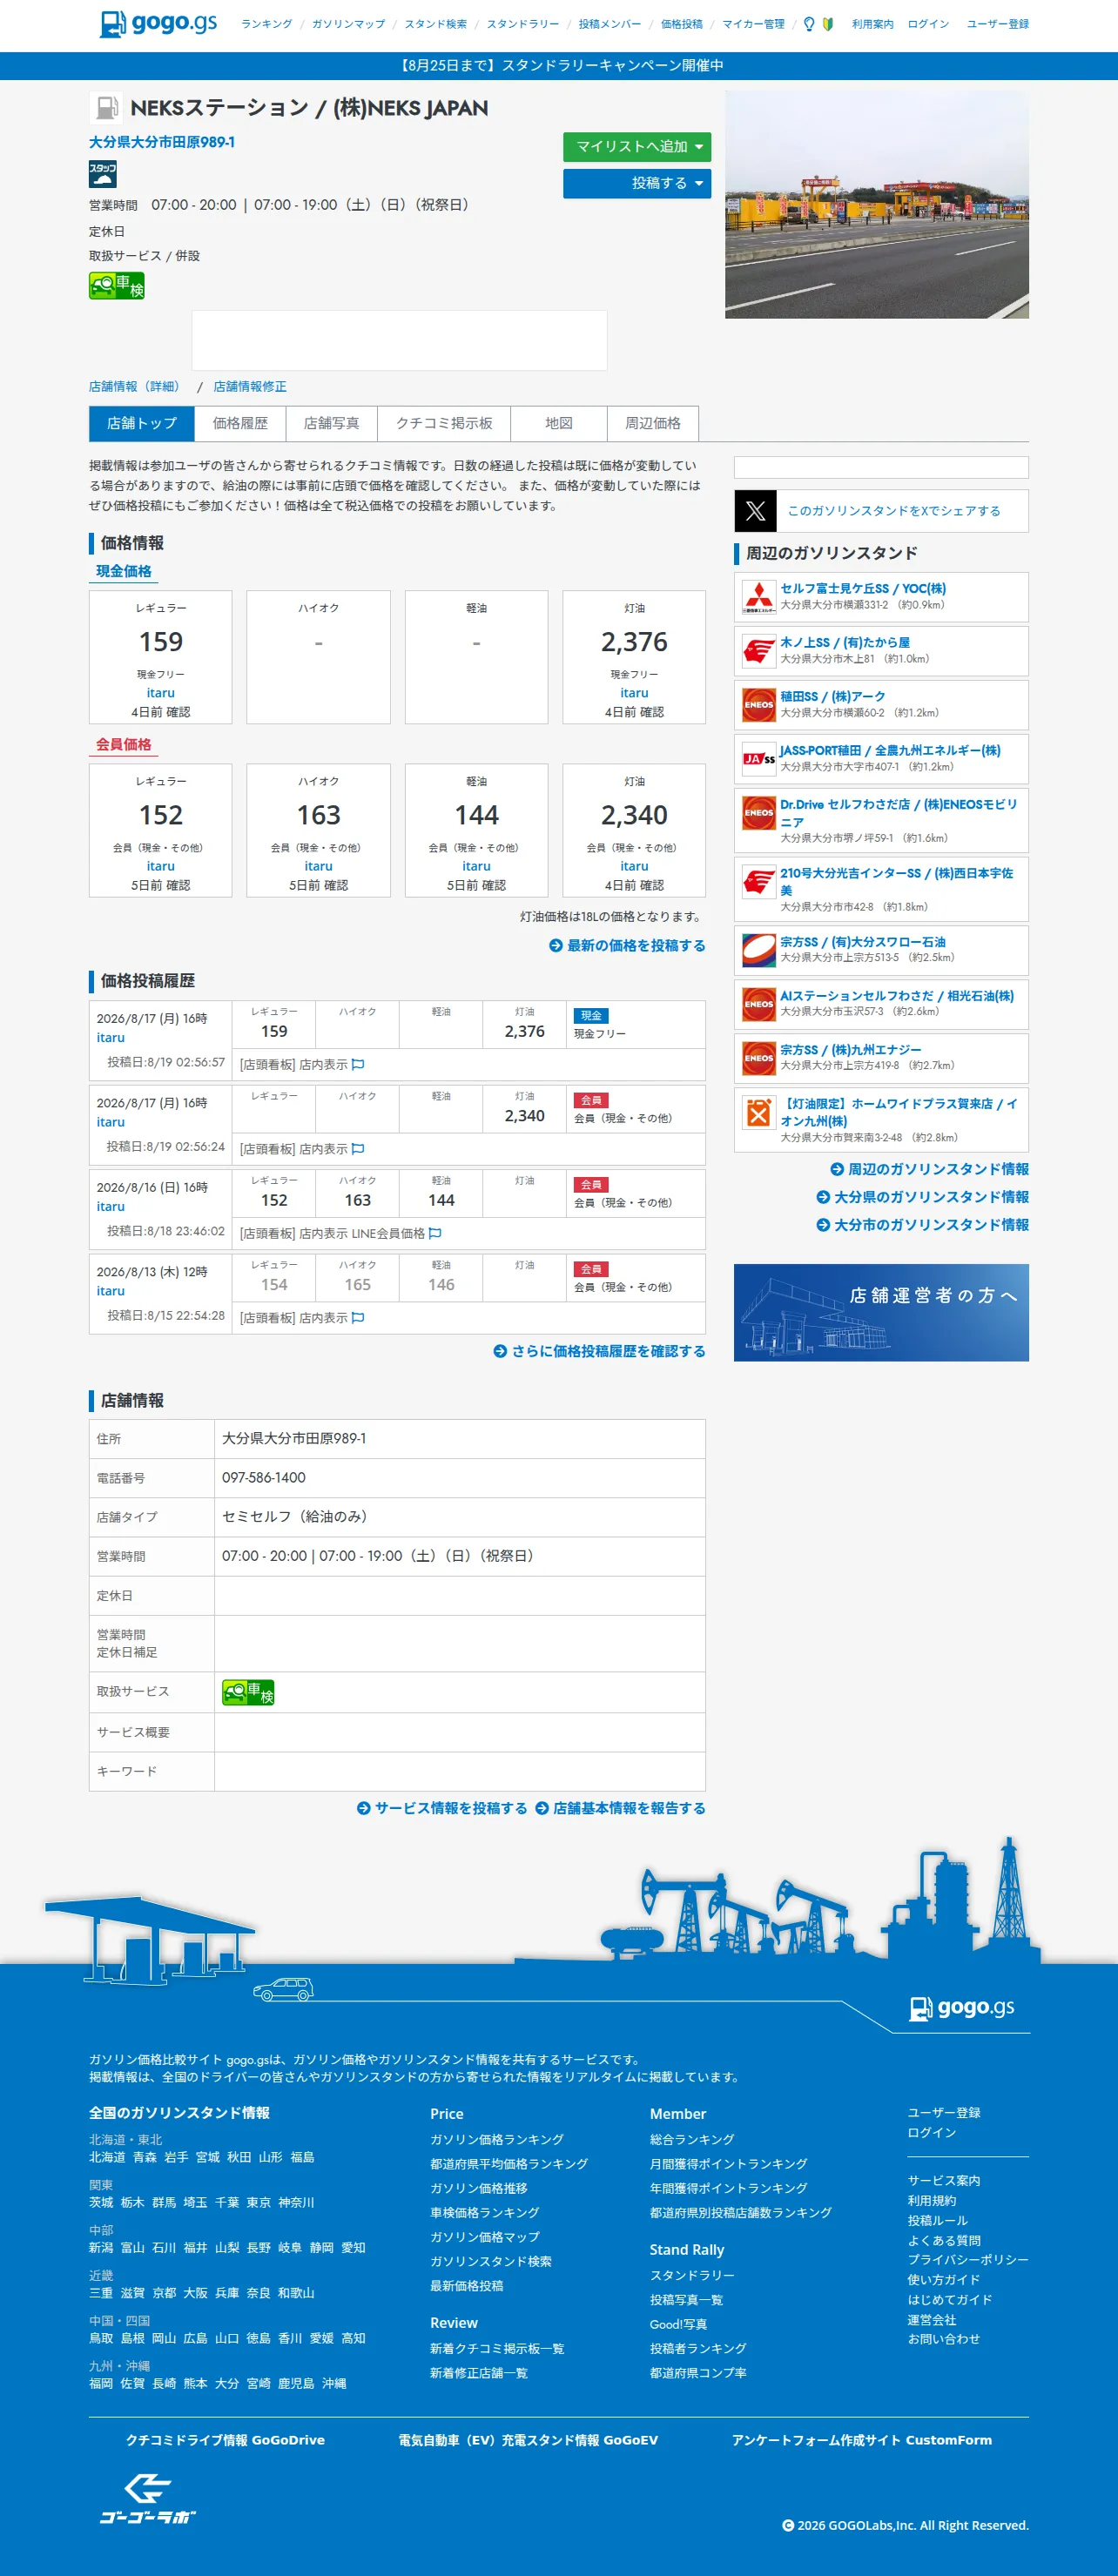Switch to the 価格履歴 tab

coord(240,424)
